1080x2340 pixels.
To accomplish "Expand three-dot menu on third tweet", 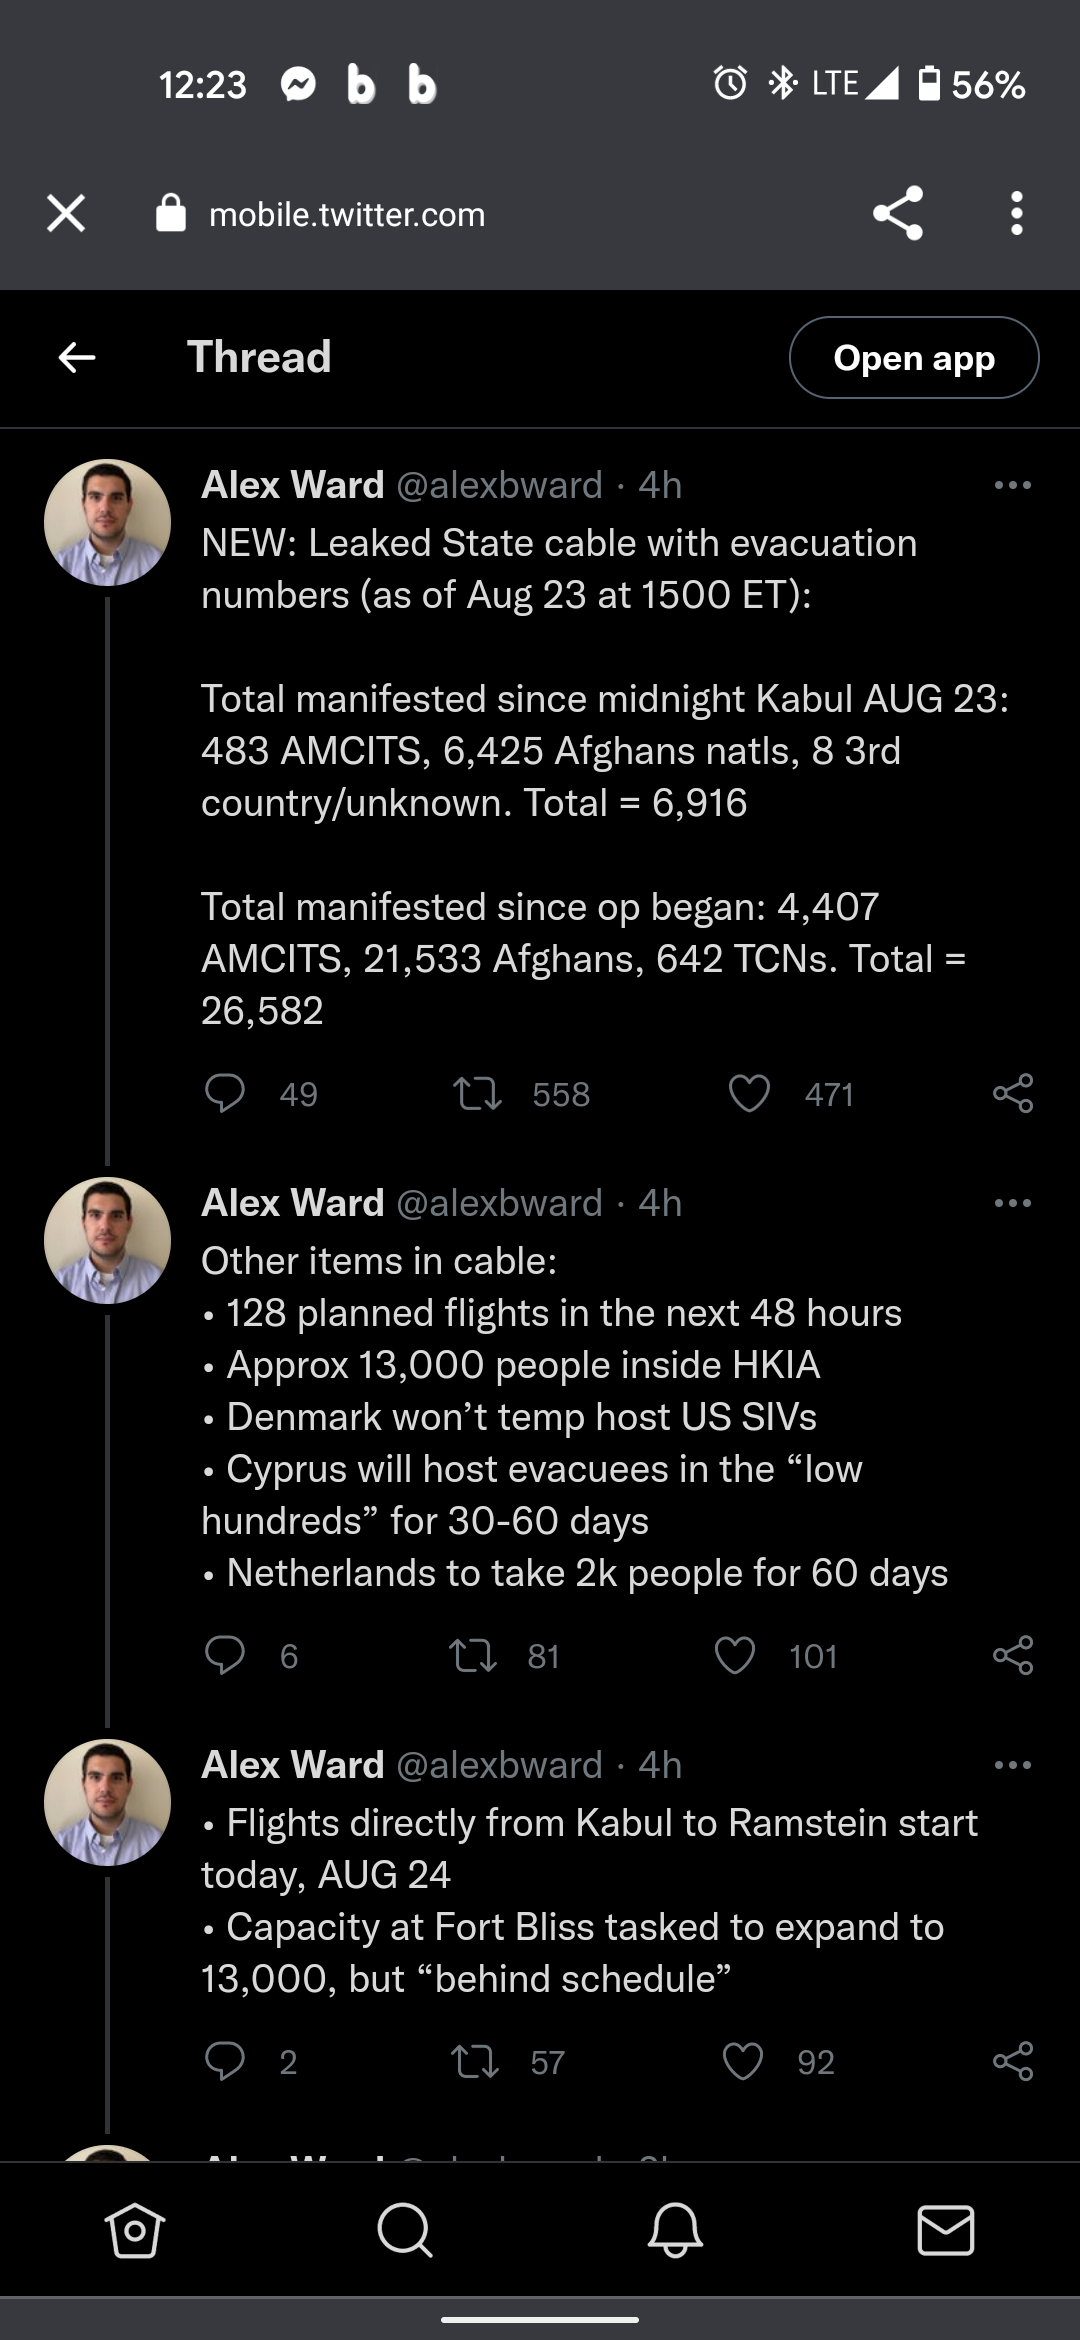I will tap(1013, 1765).
